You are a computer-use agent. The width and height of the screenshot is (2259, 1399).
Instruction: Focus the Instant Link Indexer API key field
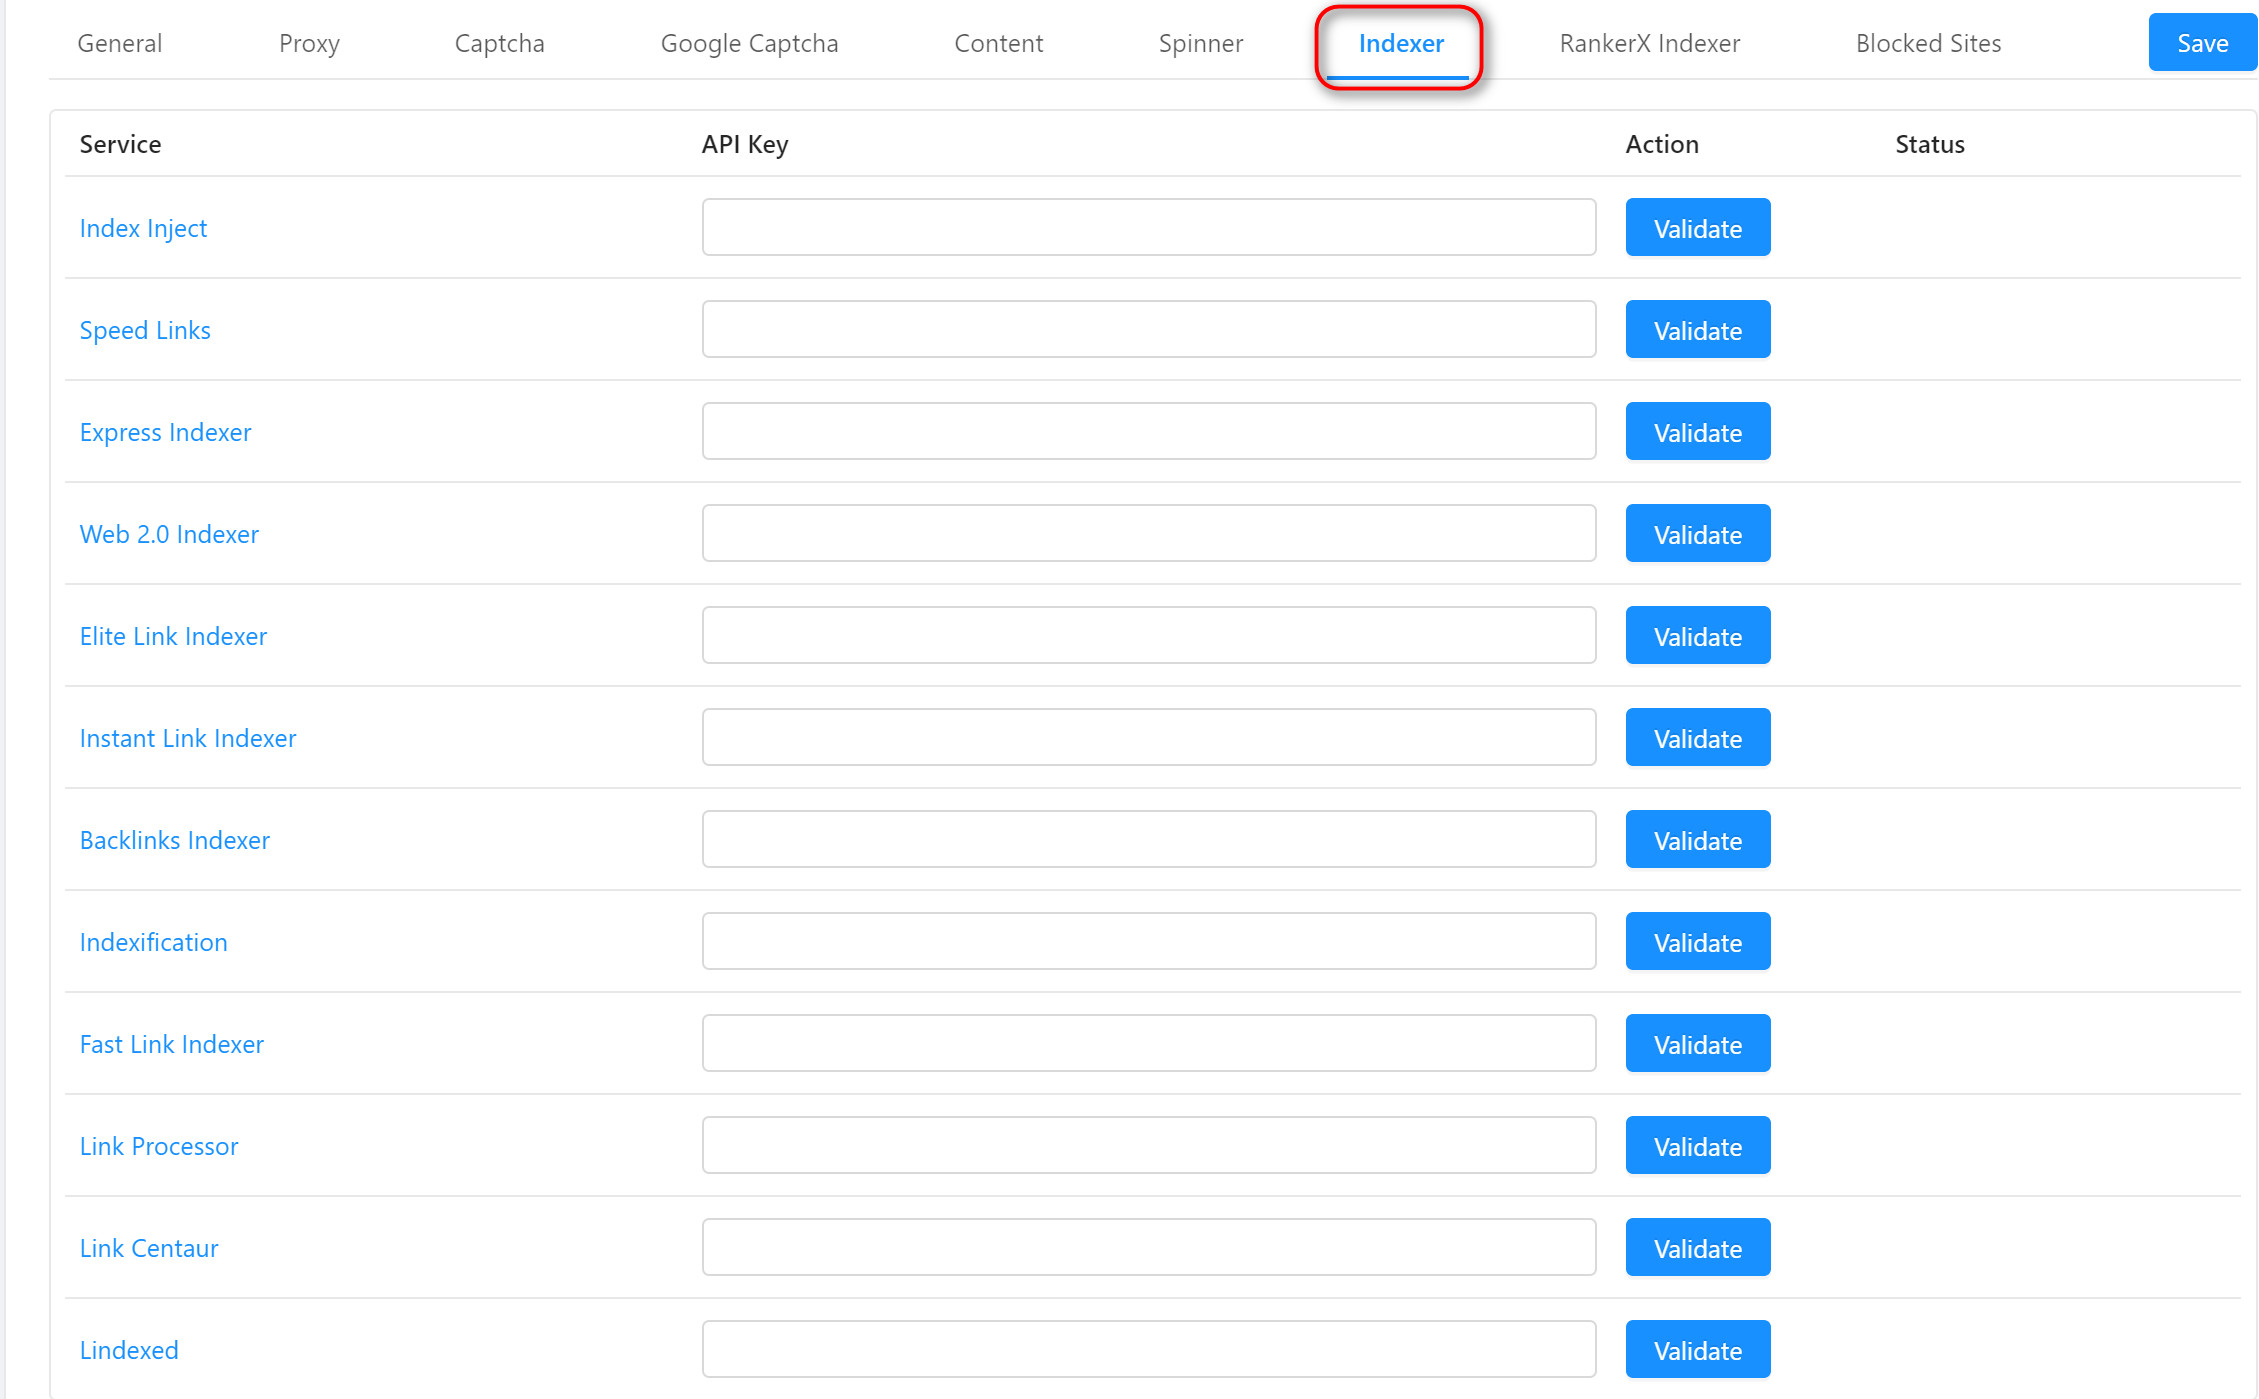click(1148, 737)
